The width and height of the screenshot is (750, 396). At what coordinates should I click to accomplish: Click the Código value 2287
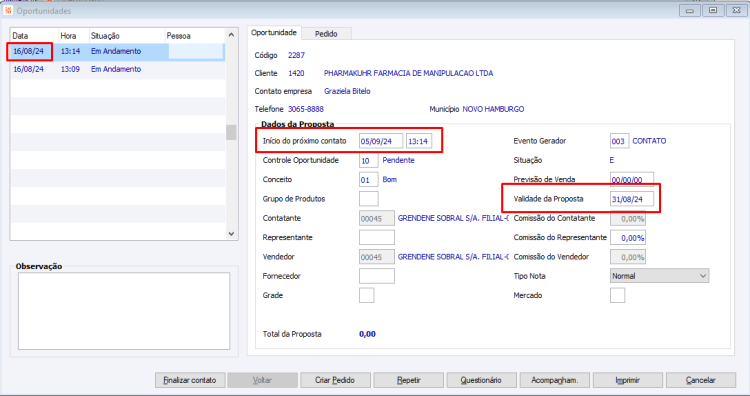click(x=296, y=55)
